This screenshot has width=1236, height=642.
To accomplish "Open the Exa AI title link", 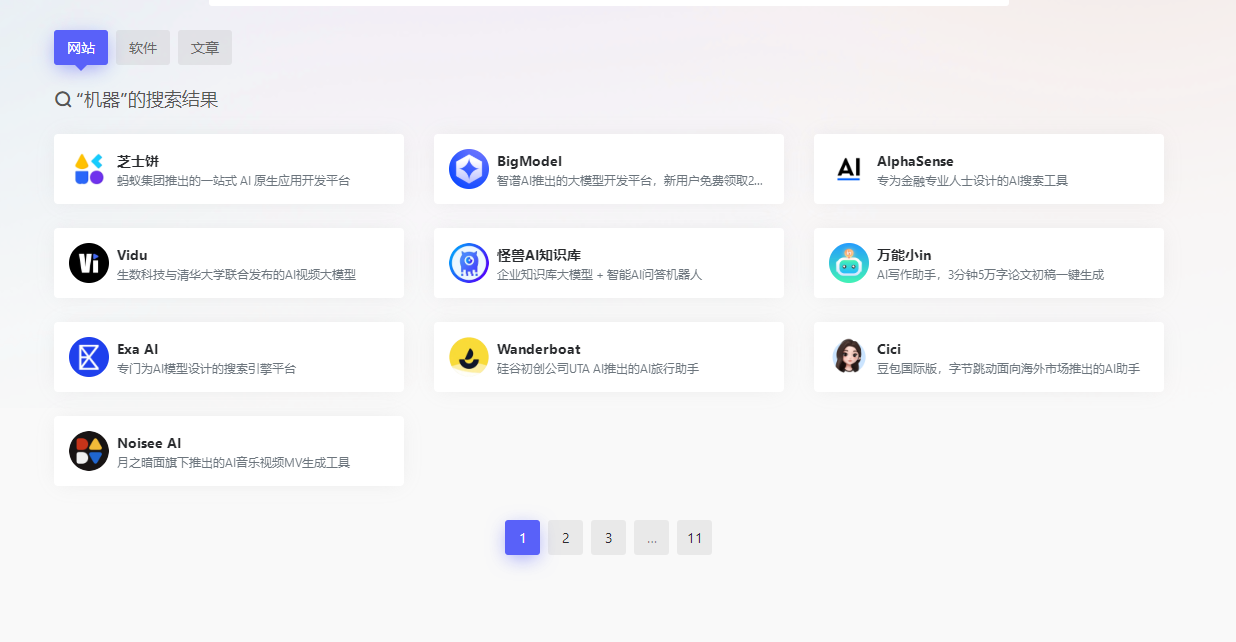I will 137,349.
